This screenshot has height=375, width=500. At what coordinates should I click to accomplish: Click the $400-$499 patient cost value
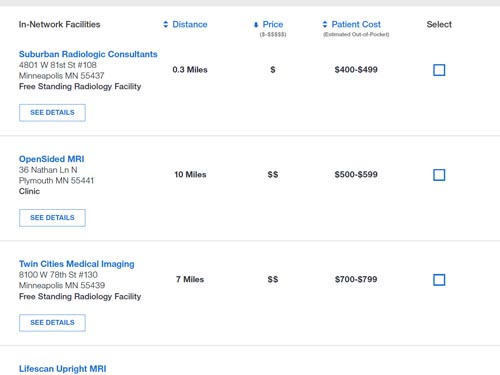356,70
